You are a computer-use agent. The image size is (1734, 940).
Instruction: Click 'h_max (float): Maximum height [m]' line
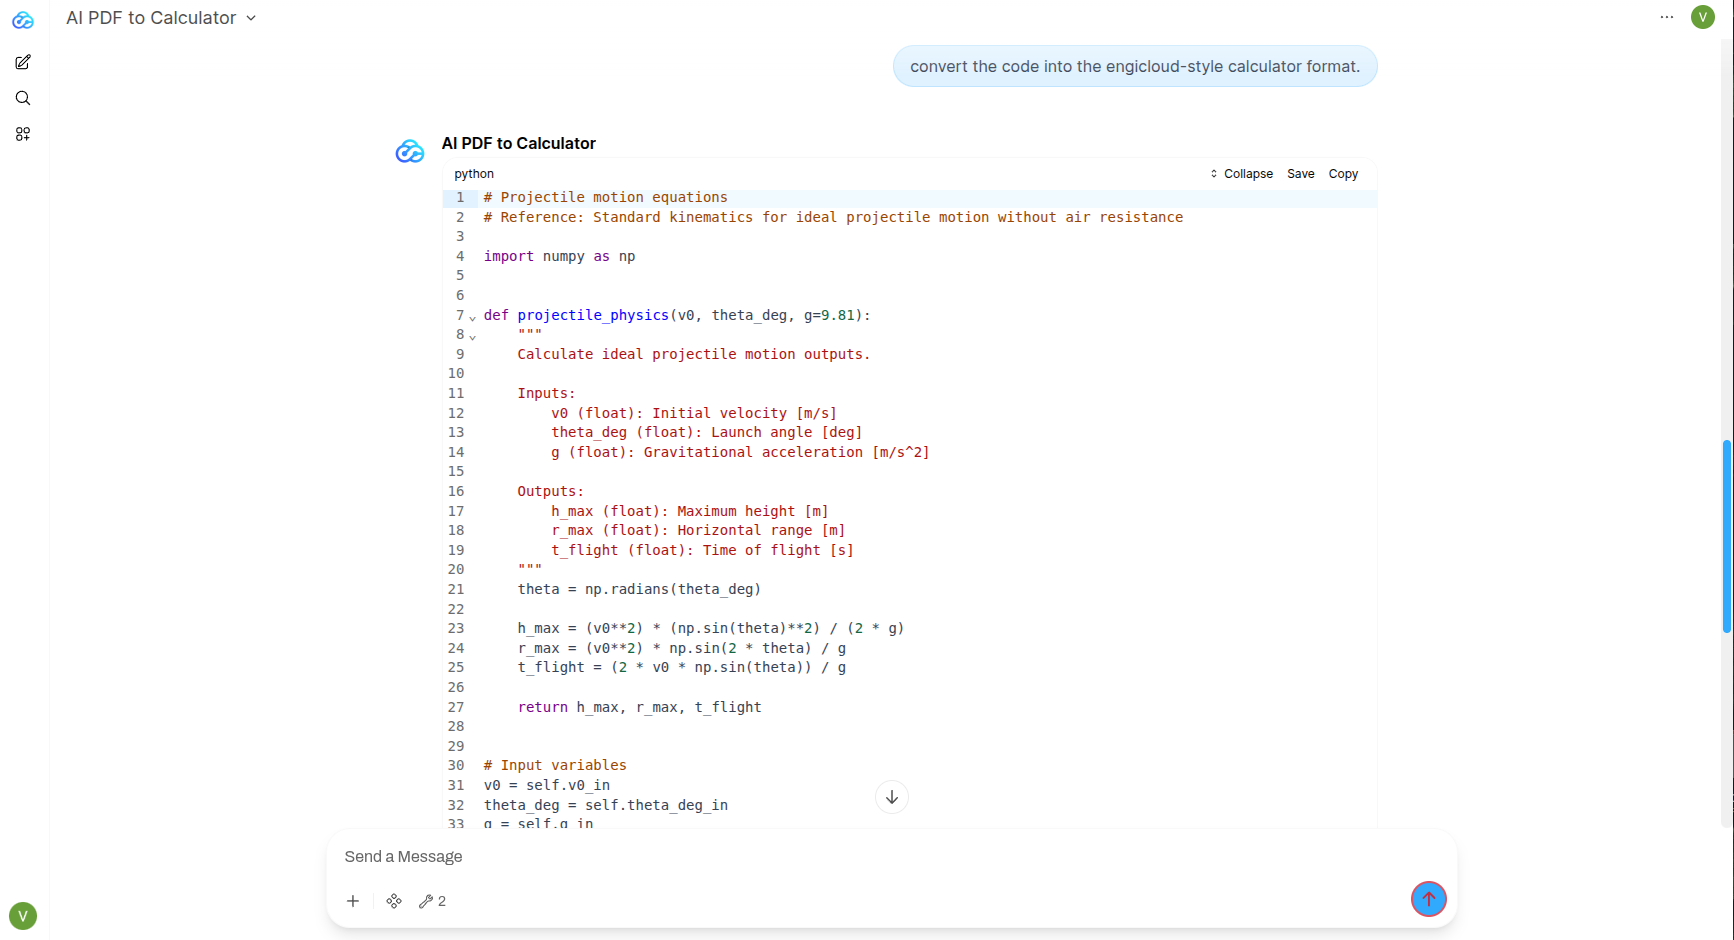[x=690, y=512]
